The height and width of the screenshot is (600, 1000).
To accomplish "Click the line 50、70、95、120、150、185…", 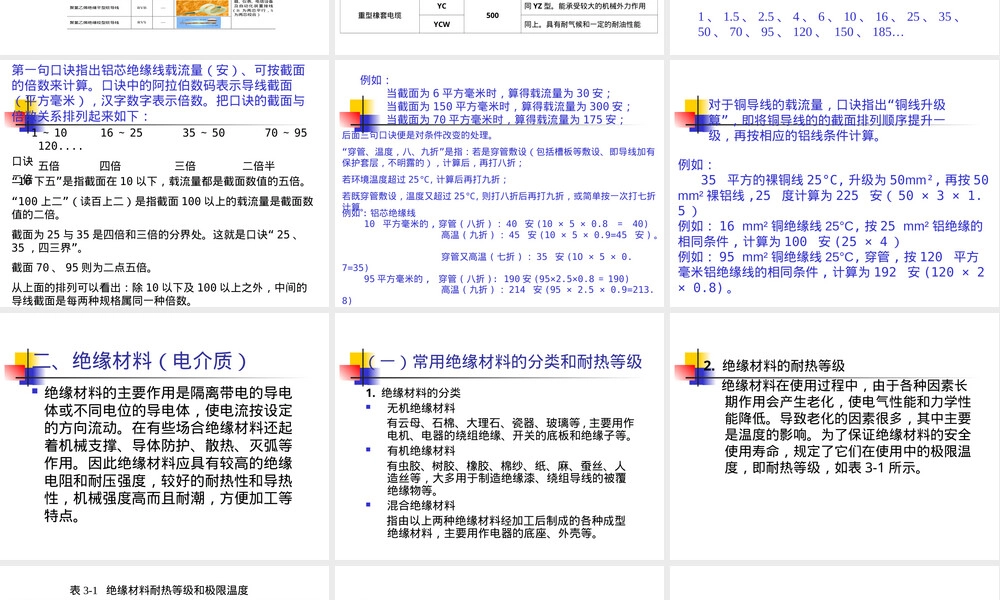I will click(800, 32).
